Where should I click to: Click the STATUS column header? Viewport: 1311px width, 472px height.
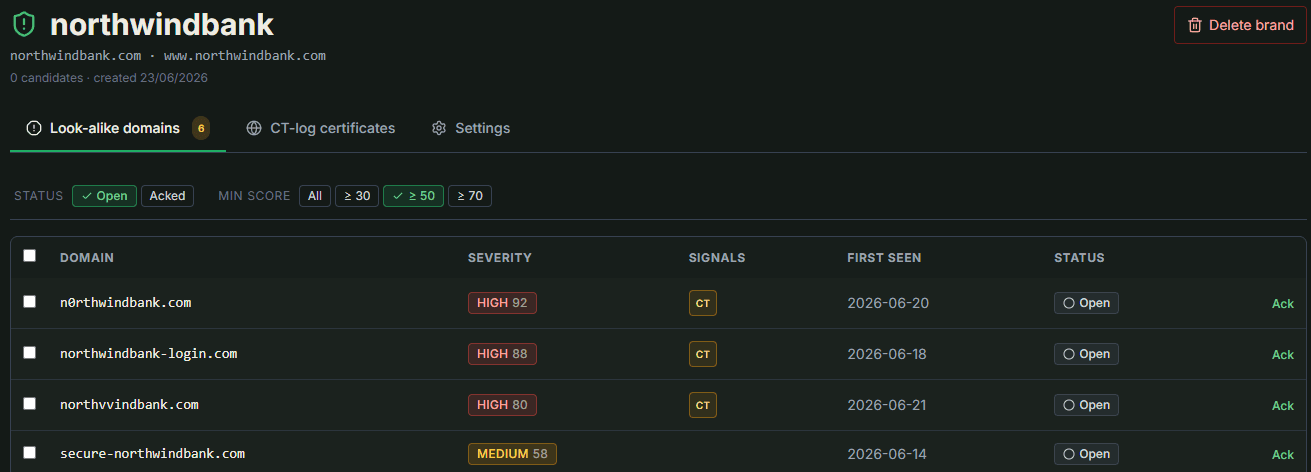click(1079, 257)
